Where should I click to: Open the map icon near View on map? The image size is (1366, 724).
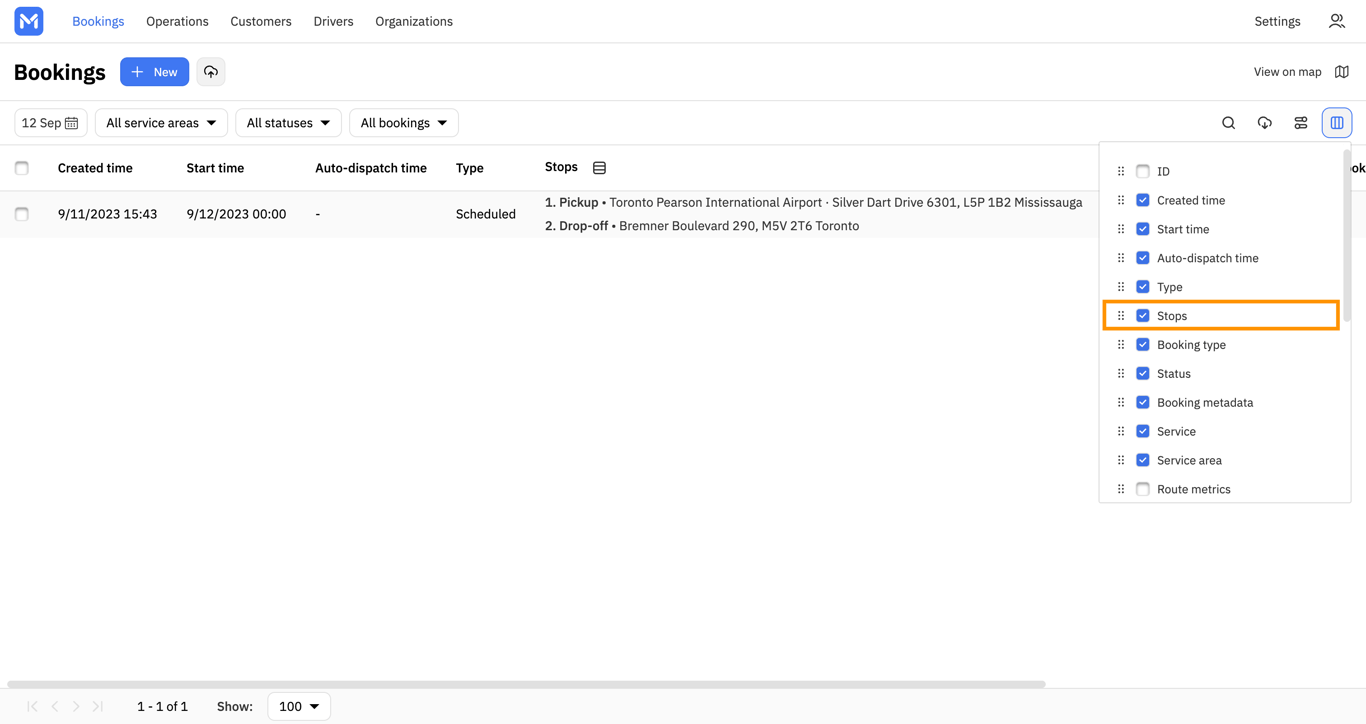click(x=1342, y=72)
